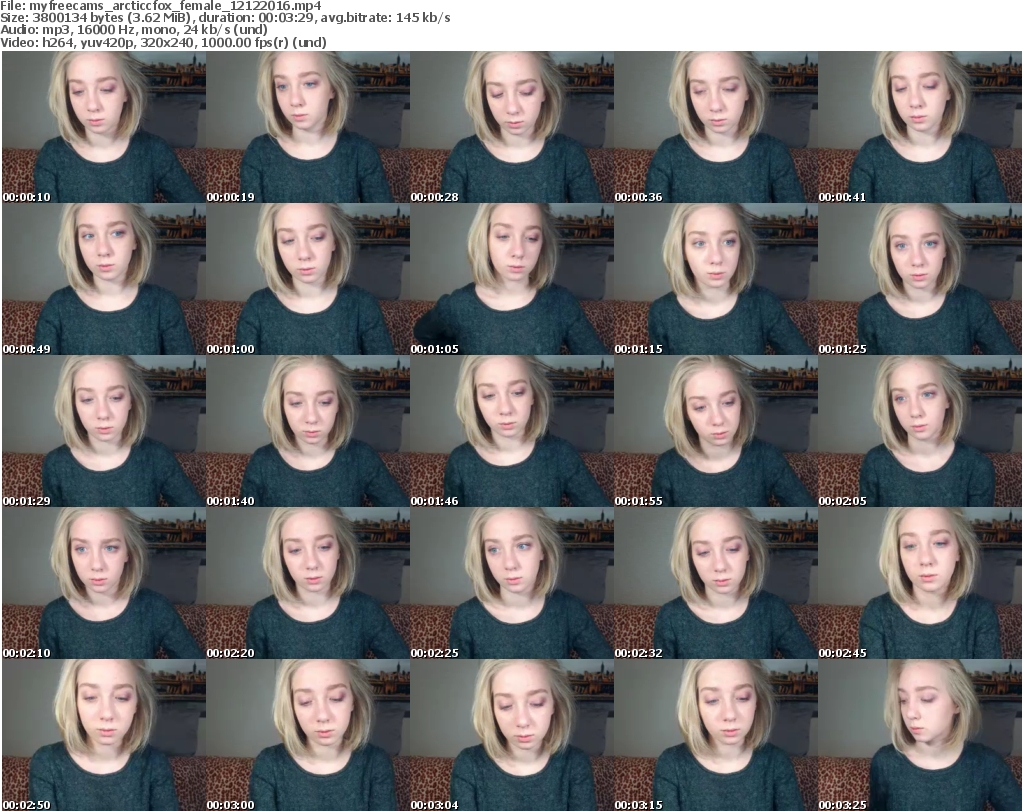Pick the frame labeled 00:01:46
Viewport: 1024px width, 811px height.
click(x=511, y=431)
